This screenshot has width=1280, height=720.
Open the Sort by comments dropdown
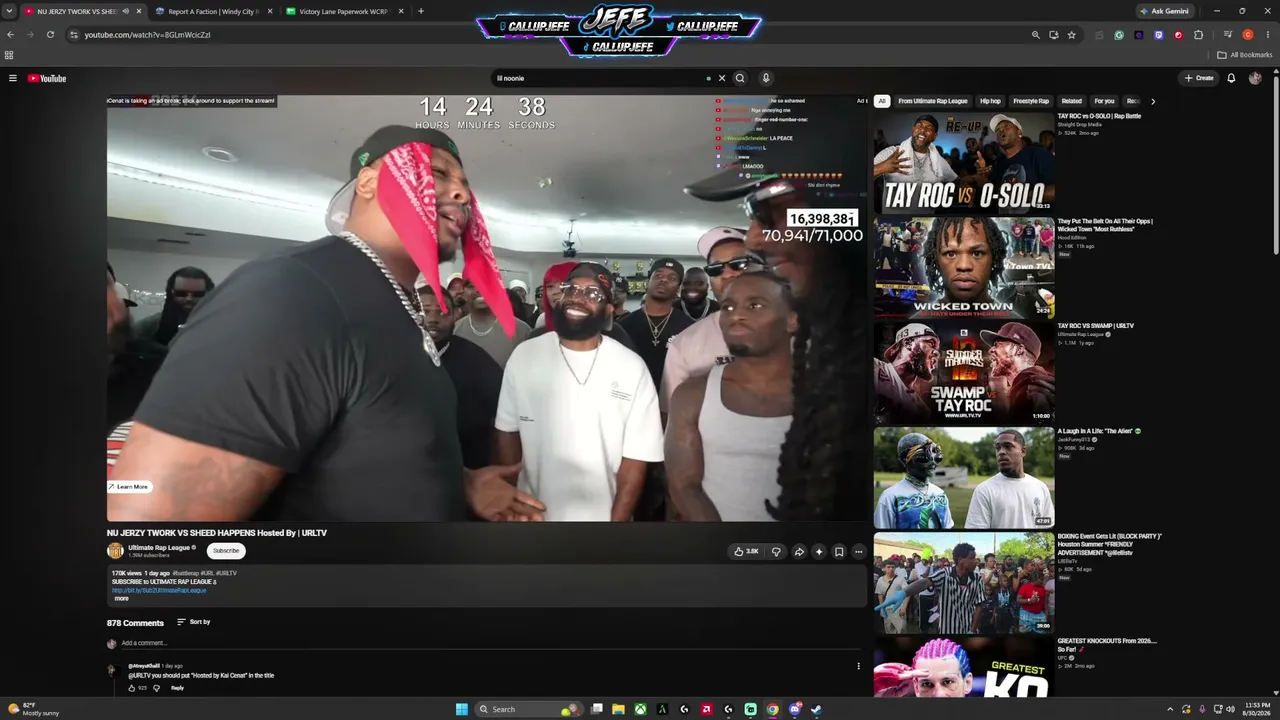(x=194, y=622)
